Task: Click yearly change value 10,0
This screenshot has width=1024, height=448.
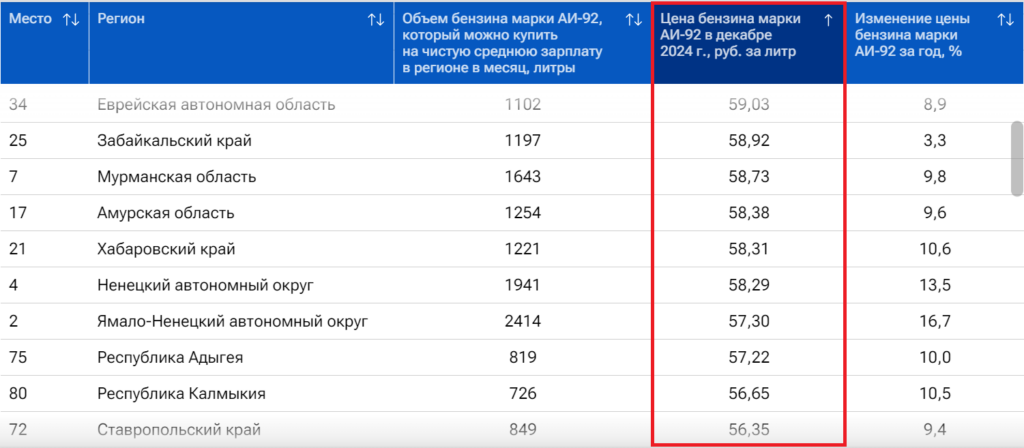Action: (935, 358)
